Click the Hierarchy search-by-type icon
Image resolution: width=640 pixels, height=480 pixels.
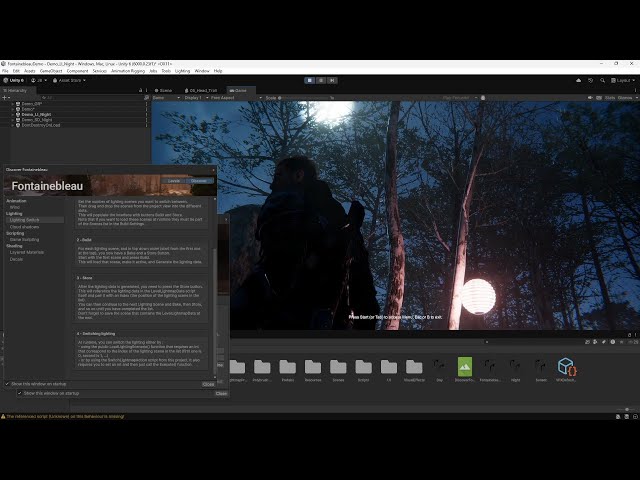147,98
